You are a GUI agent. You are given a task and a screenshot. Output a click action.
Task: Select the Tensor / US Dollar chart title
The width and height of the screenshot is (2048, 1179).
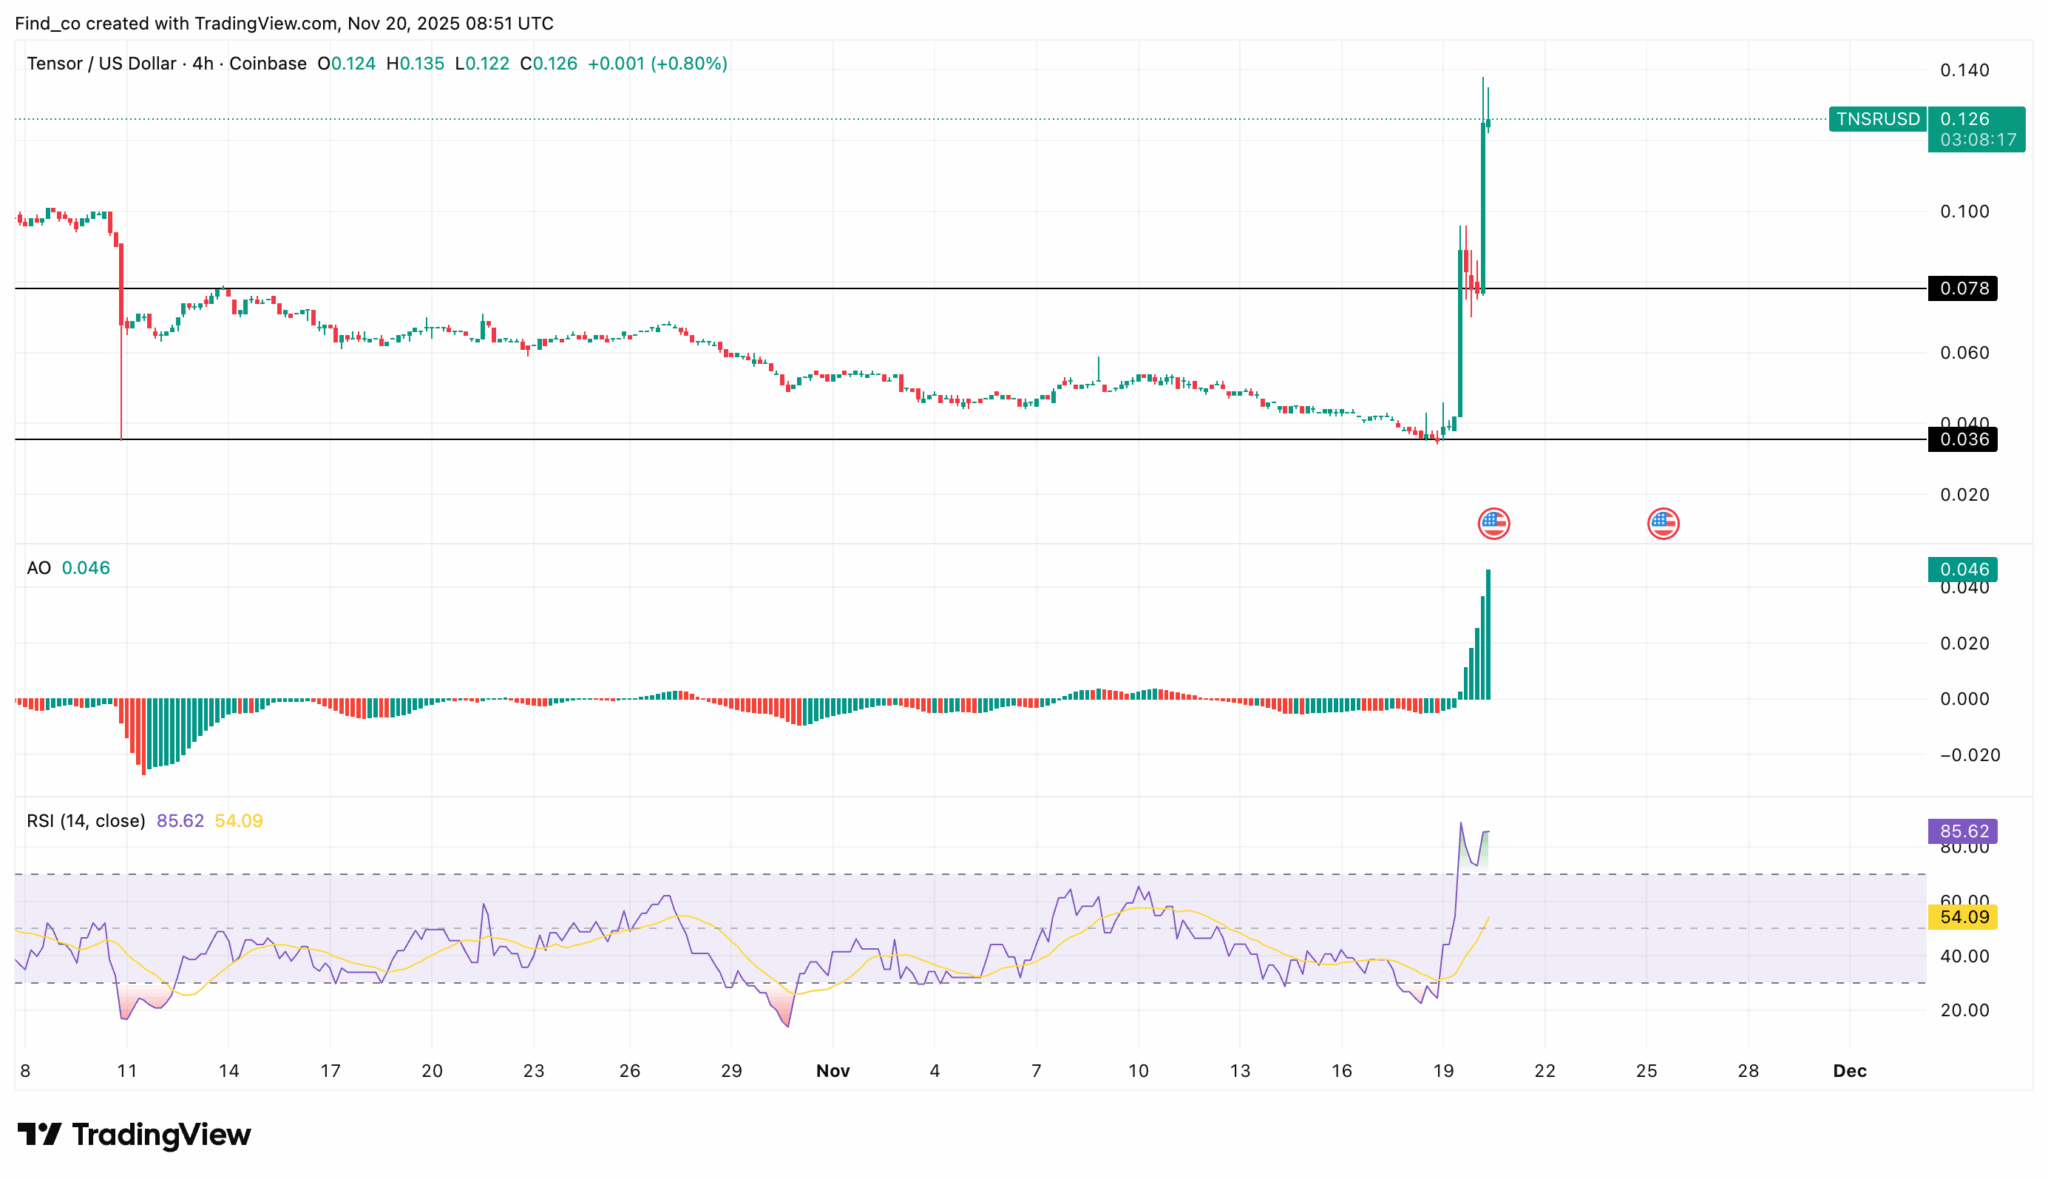tap(101, 63)
